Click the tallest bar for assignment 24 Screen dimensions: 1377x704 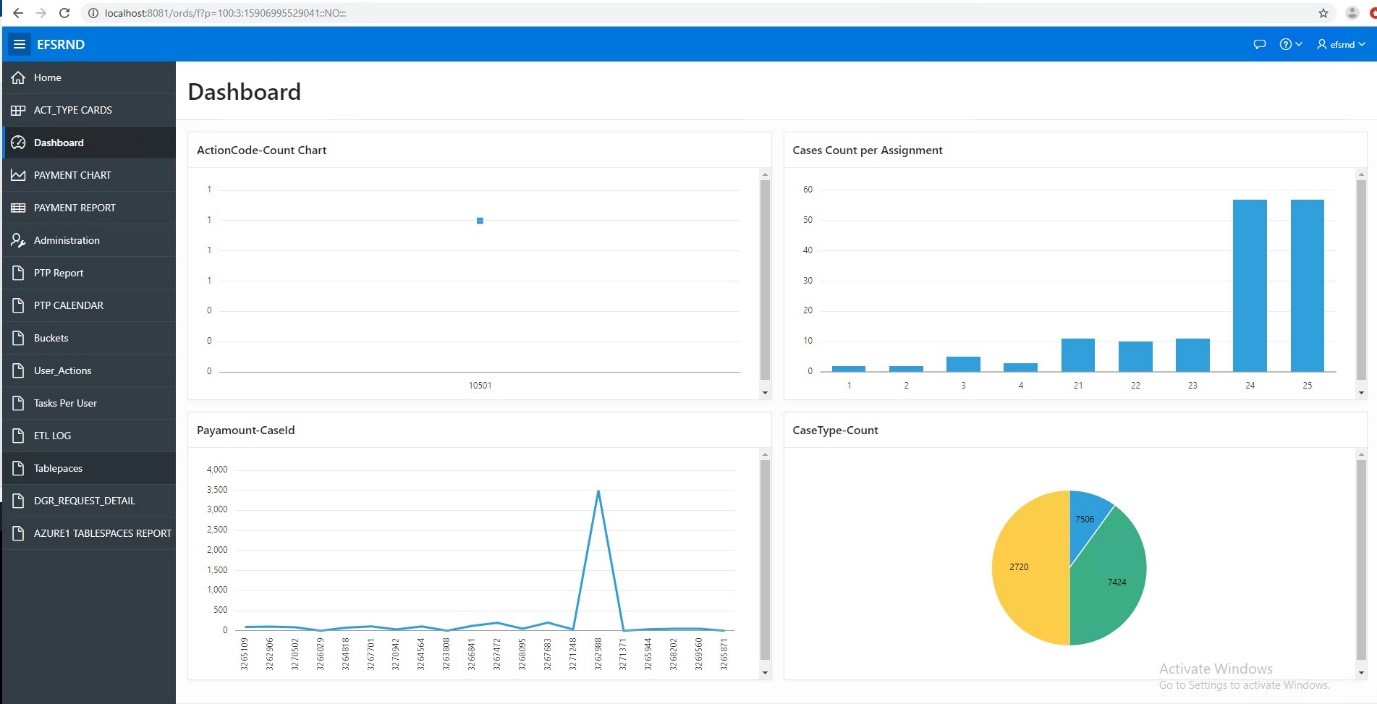[x=1249, y=285]
